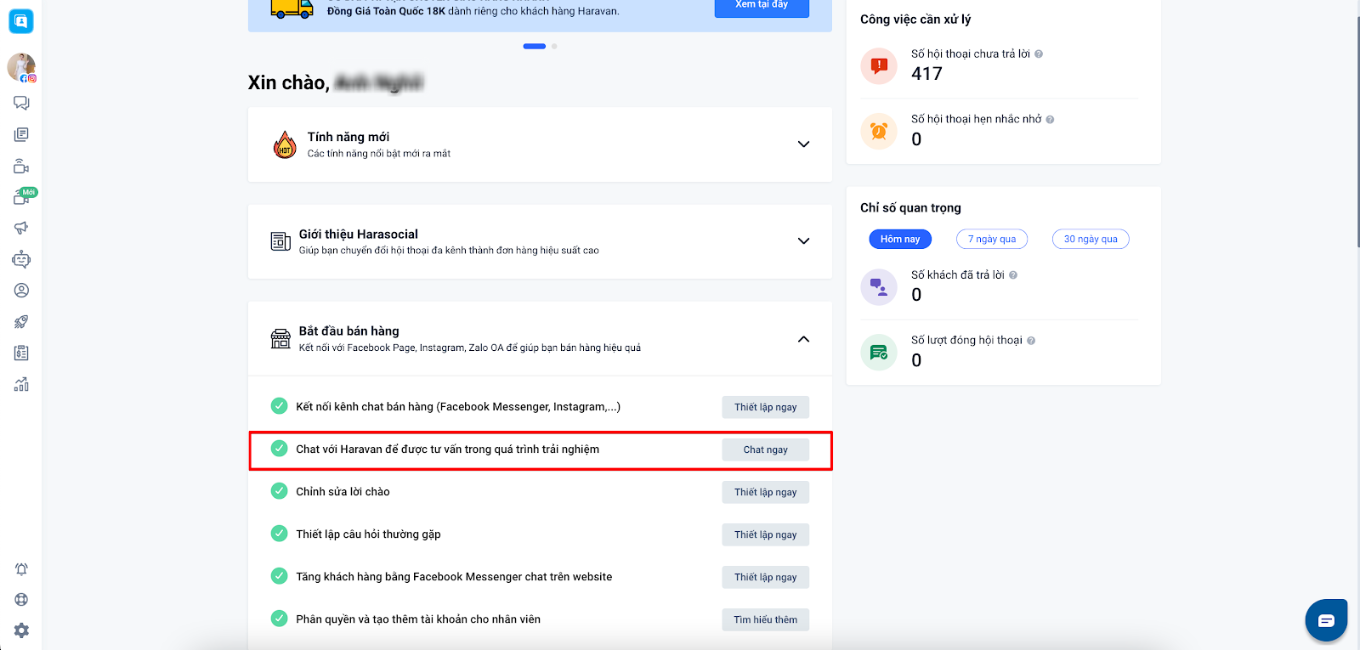Click the Công việc cần xử lý heading
This screenshot has height=650, width=1360.
pyautogui.click(x=915, y=19)
